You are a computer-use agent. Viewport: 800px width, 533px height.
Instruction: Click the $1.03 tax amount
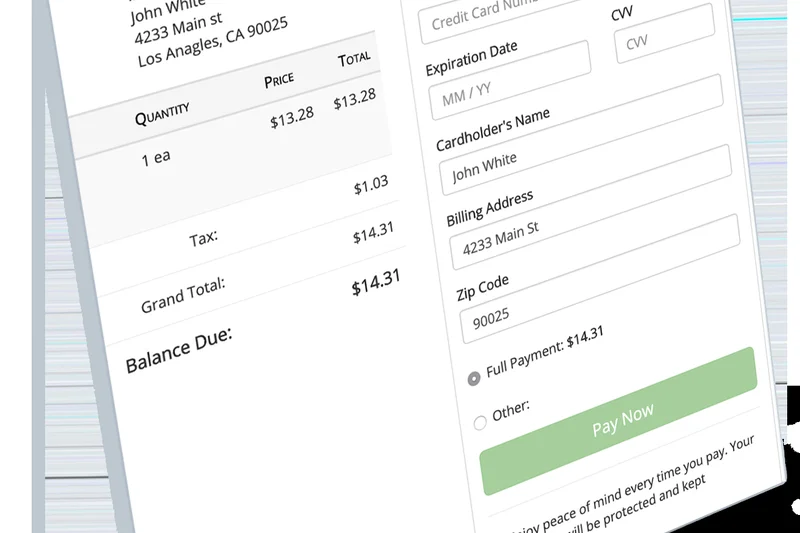pyautogui.click(x=370, y=185)
